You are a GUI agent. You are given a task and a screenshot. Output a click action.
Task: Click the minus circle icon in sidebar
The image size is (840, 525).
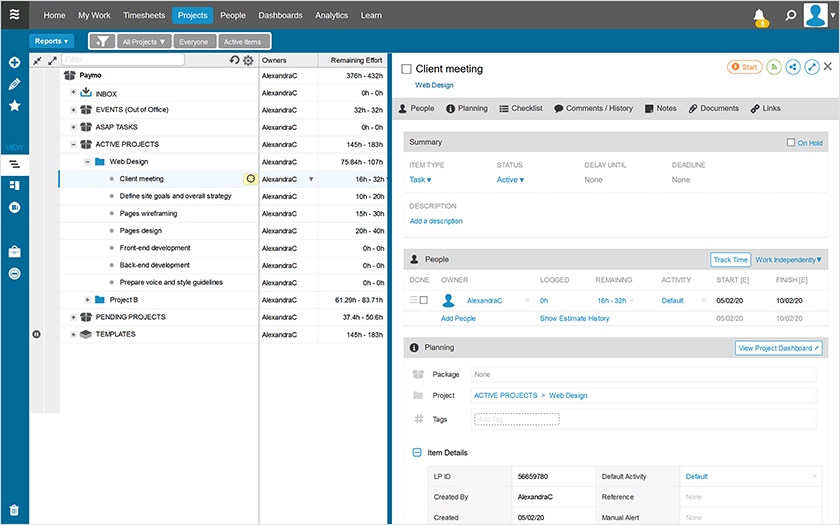pyautogui.click(x=14, y=274)
